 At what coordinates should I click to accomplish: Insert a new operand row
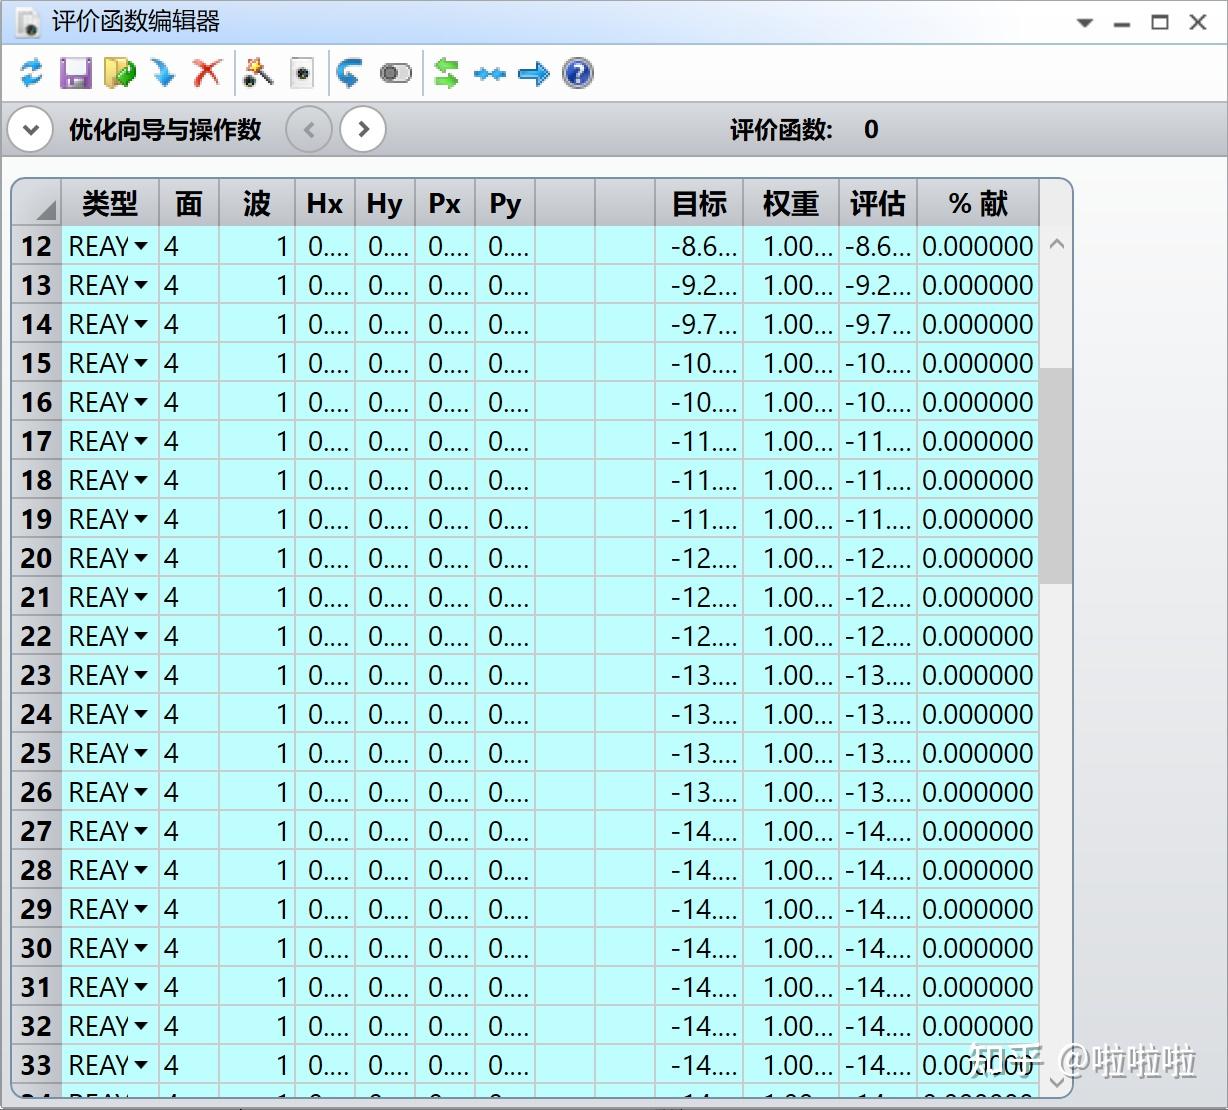tap(163, 72)
